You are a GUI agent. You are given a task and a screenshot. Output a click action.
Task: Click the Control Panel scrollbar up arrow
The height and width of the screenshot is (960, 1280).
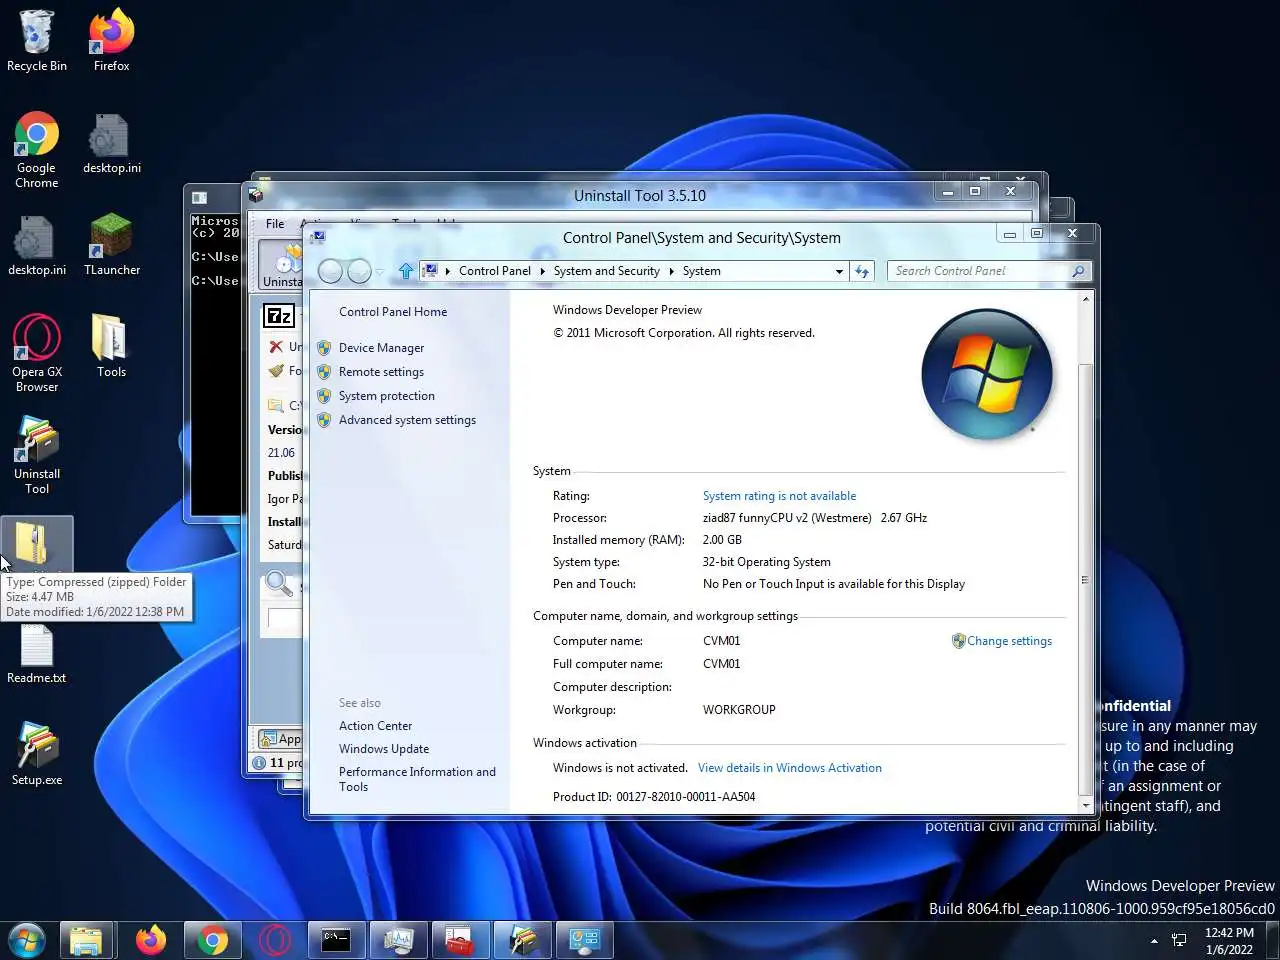1086,299
